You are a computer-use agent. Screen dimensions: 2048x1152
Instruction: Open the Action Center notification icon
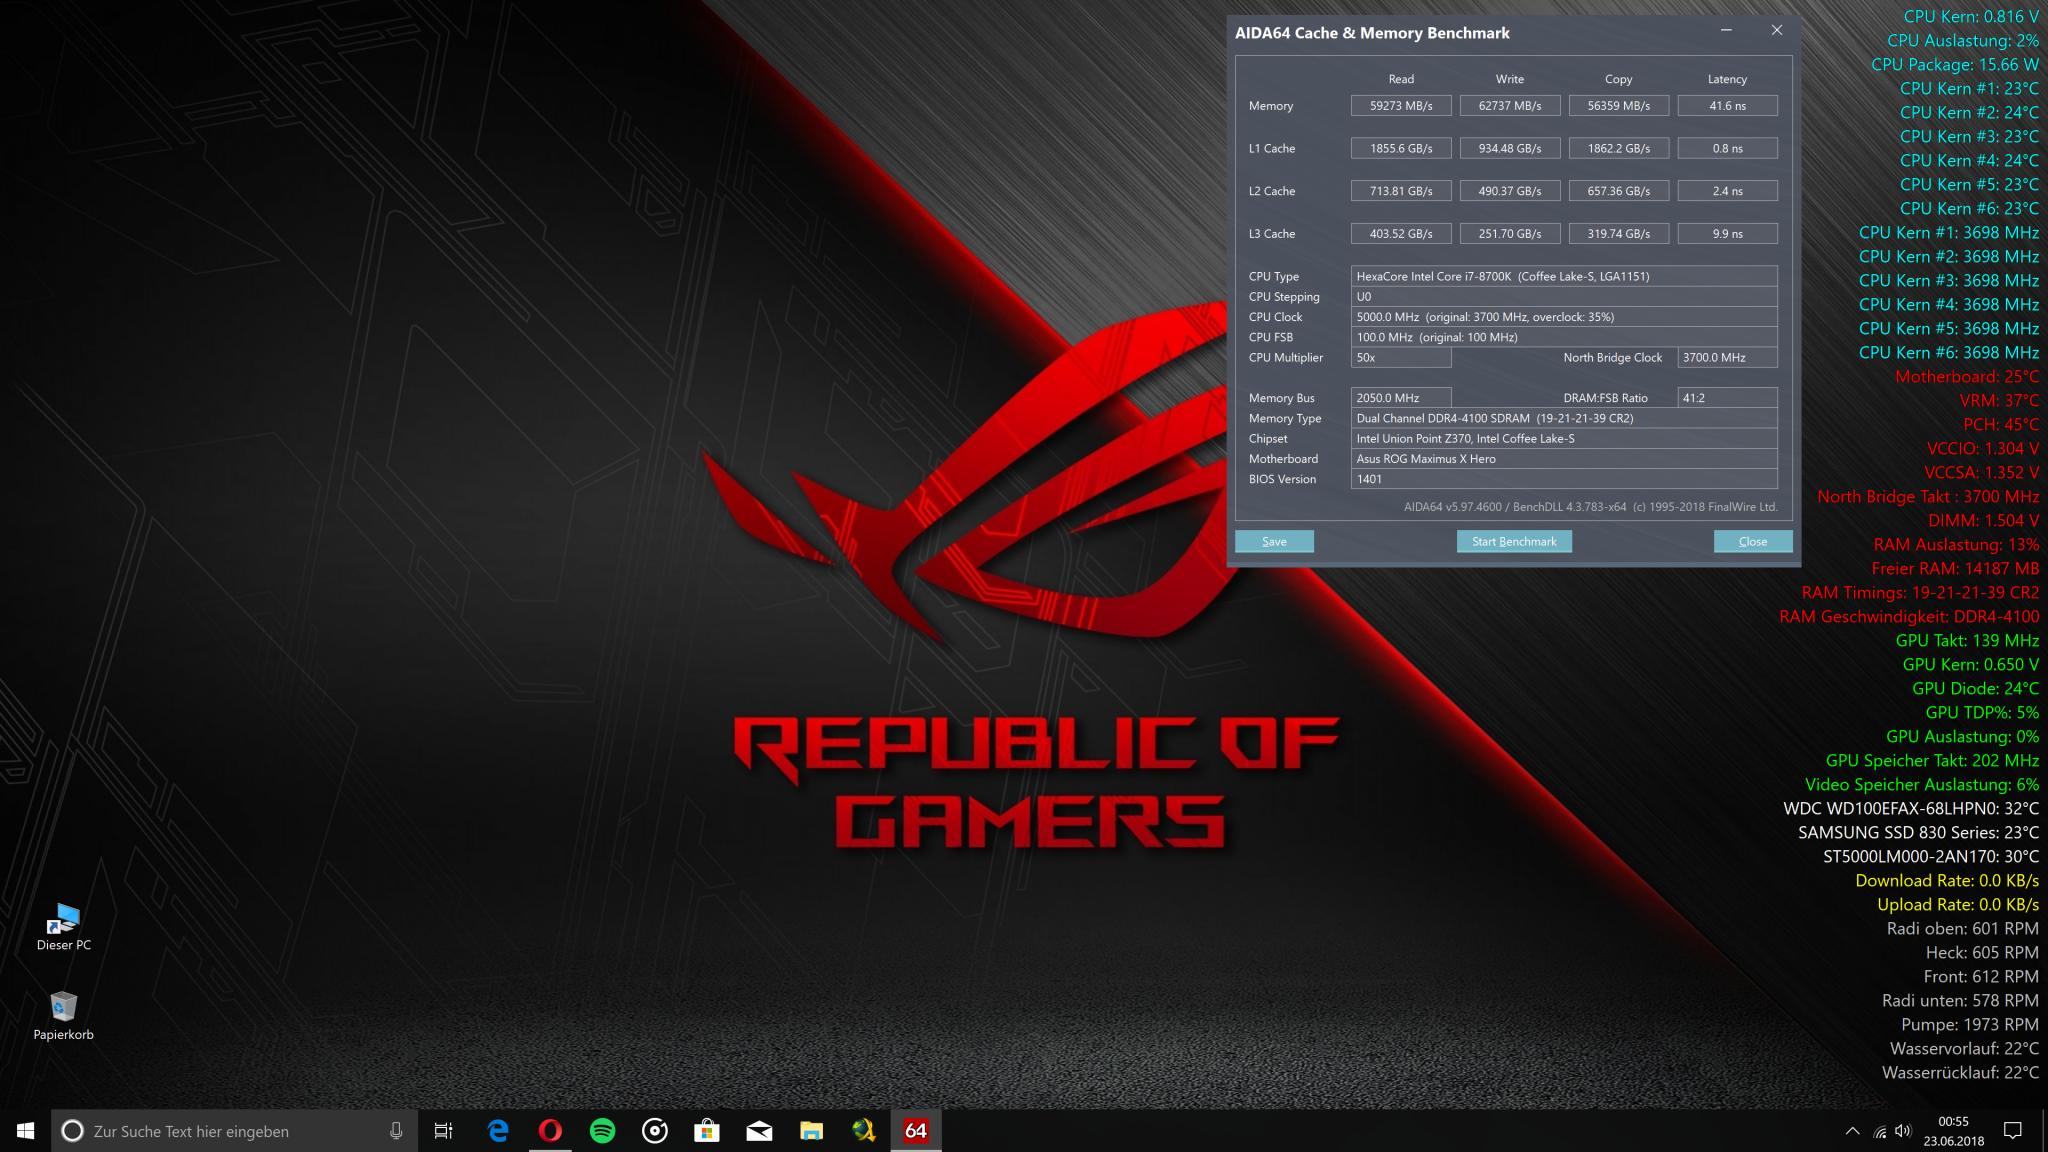pos(2013,1131)
